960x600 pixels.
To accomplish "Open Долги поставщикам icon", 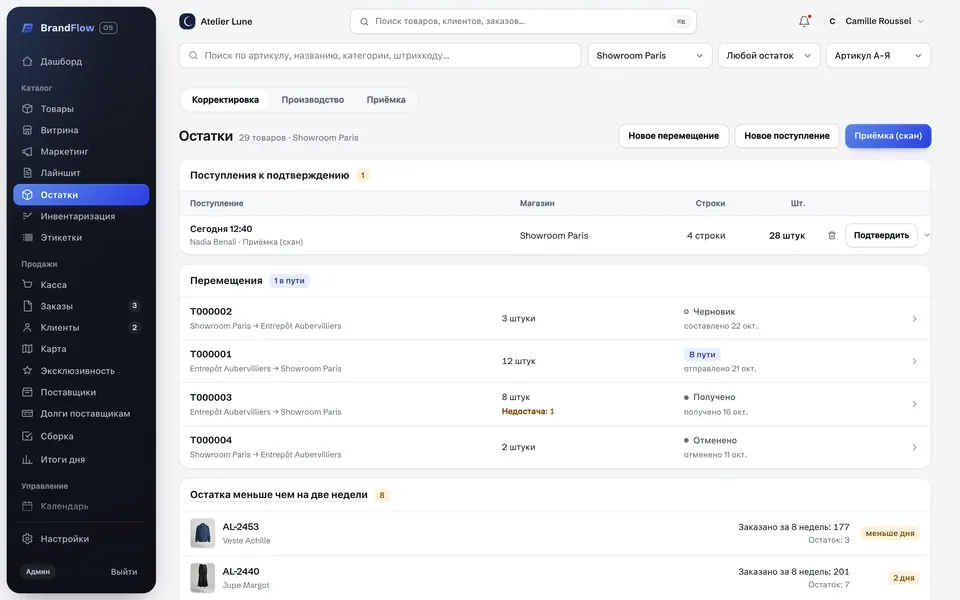I will coord(27,413).
